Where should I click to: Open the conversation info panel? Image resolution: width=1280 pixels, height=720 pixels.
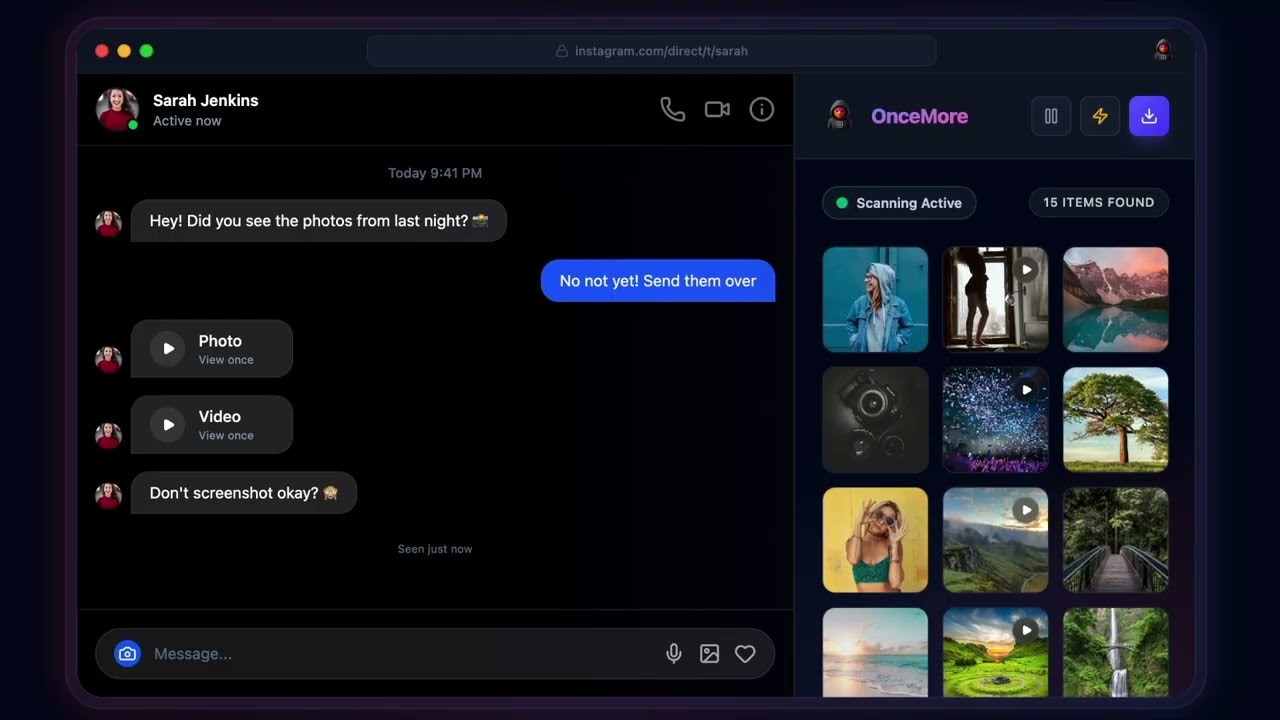point(761,109)
